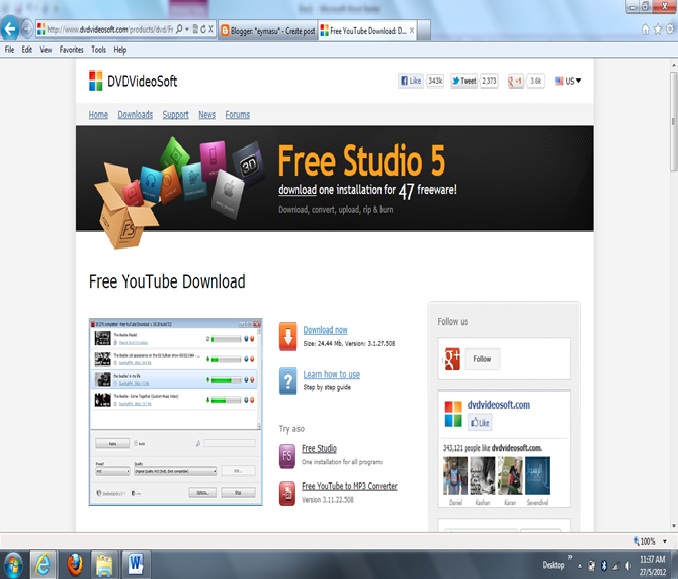Image resolution: width=678 pixels, height=579 pixels.
Task: Click the Google+ icon in Follow us
Action: pos(452,359)
